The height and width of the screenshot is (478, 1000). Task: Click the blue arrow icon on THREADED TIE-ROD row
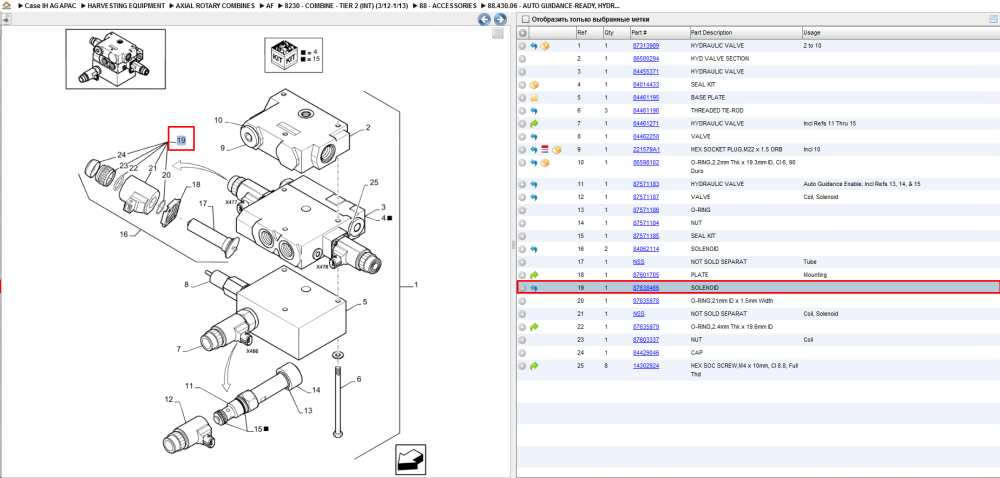click(534, 110)
